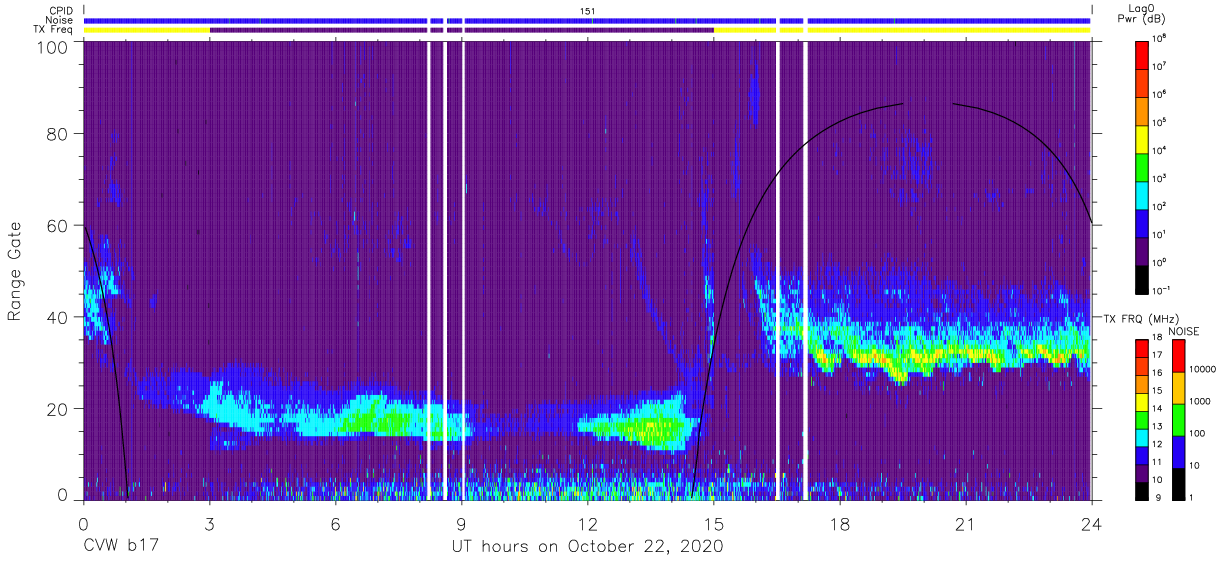Click the y-axis tick label '100'
1228x567 pixels.
(53, 47)
